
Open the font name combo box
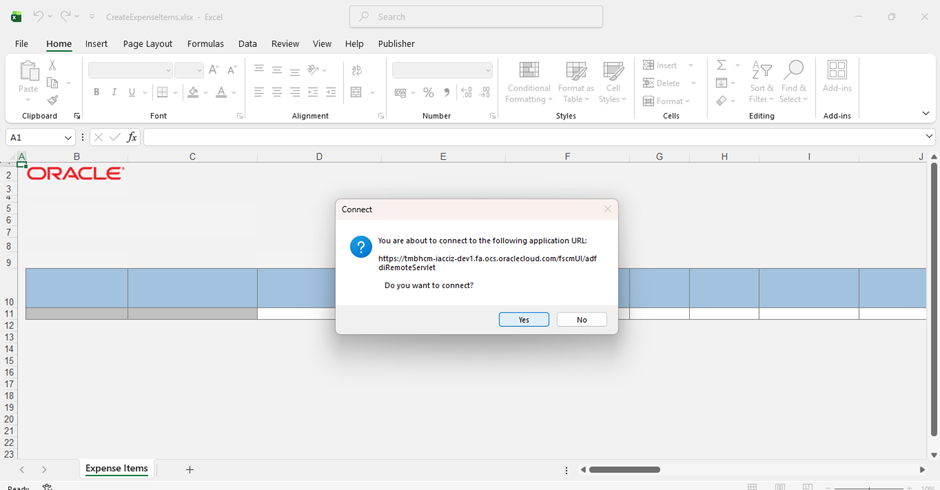[x=130, y=70]
